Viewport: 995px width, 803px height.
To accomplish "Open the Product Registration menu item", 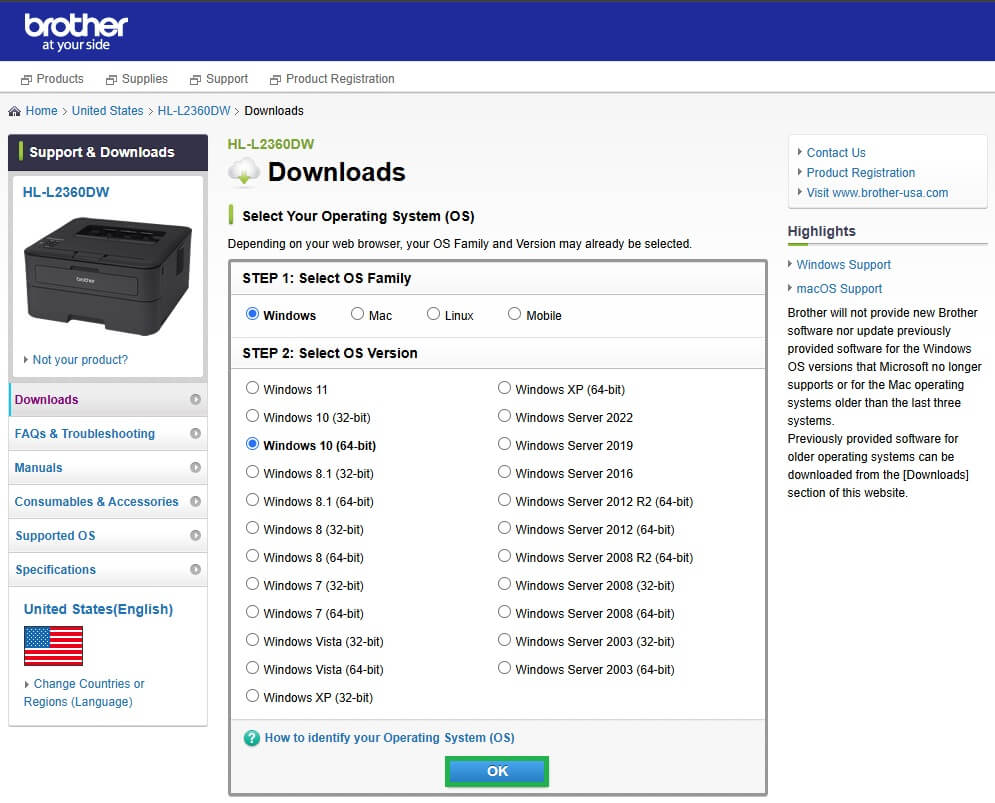I will [x=340, y=79].
